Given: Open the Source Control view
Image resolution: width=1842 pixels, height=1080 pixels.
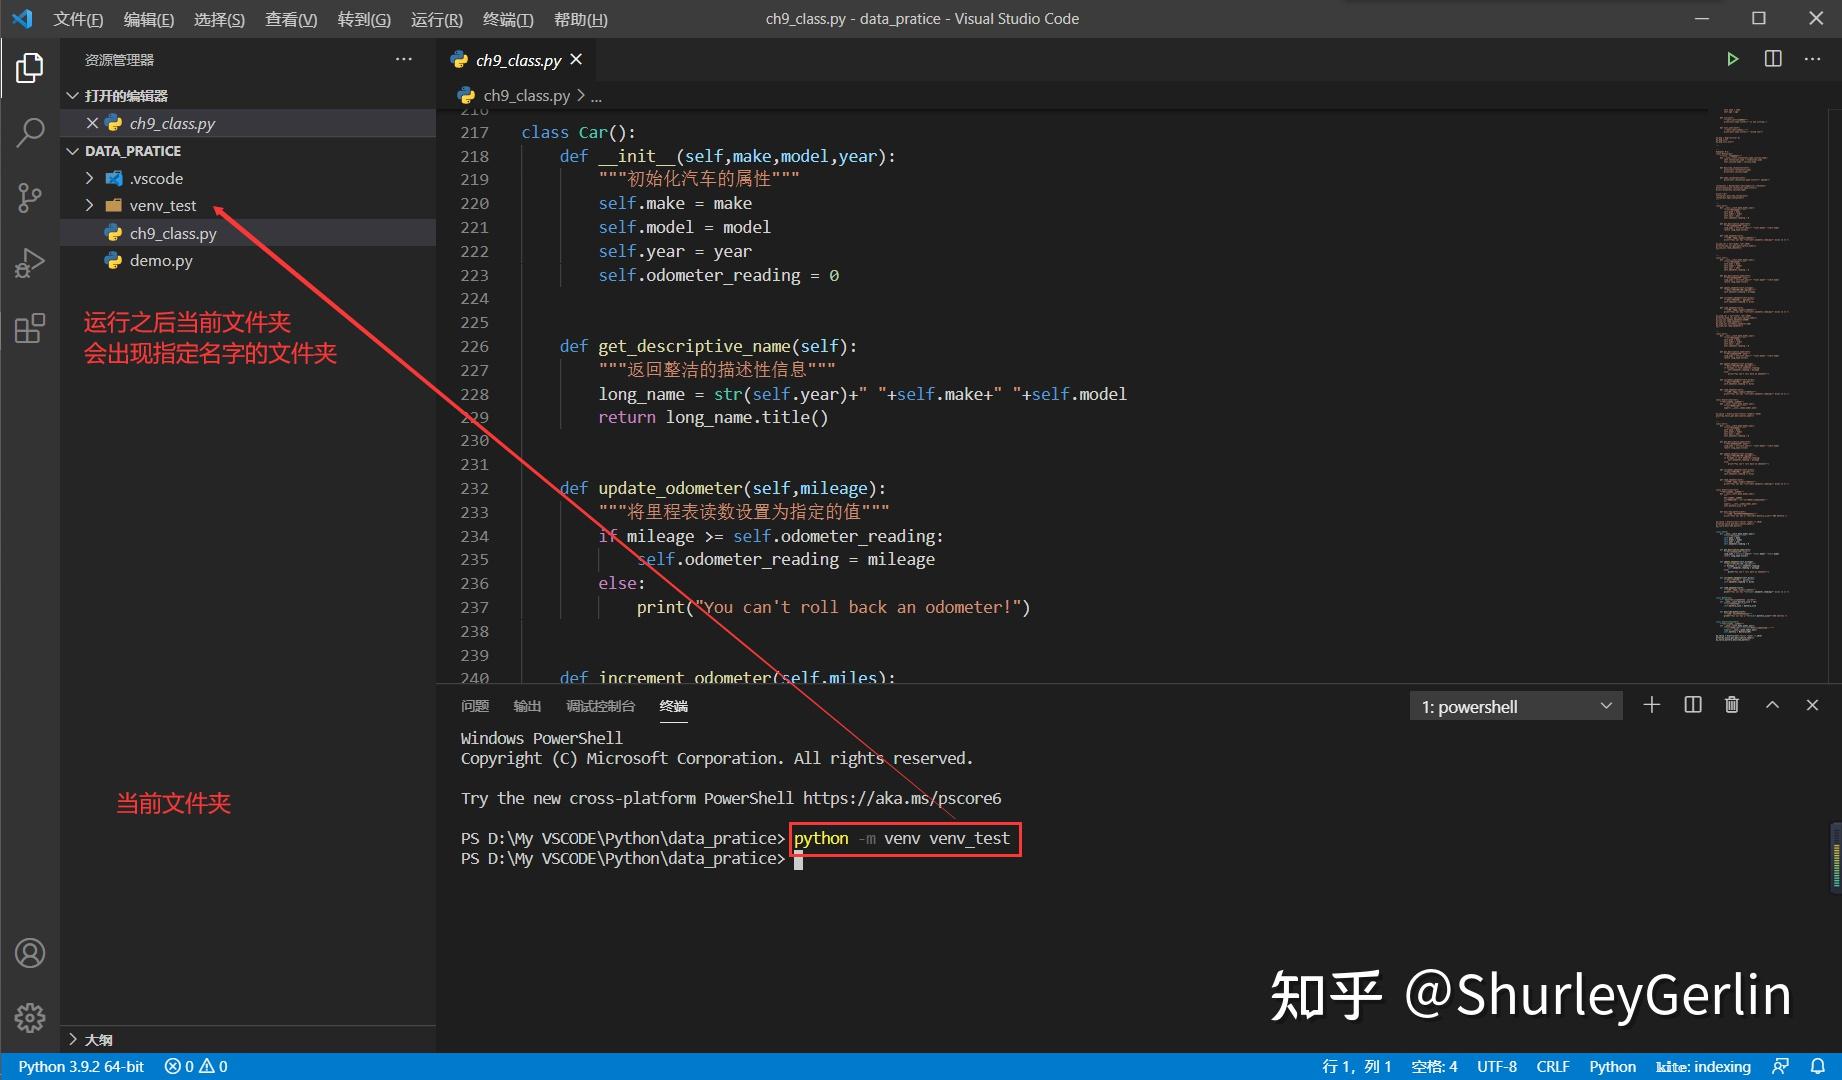Looking at the screenshot, I should [29, 197].
